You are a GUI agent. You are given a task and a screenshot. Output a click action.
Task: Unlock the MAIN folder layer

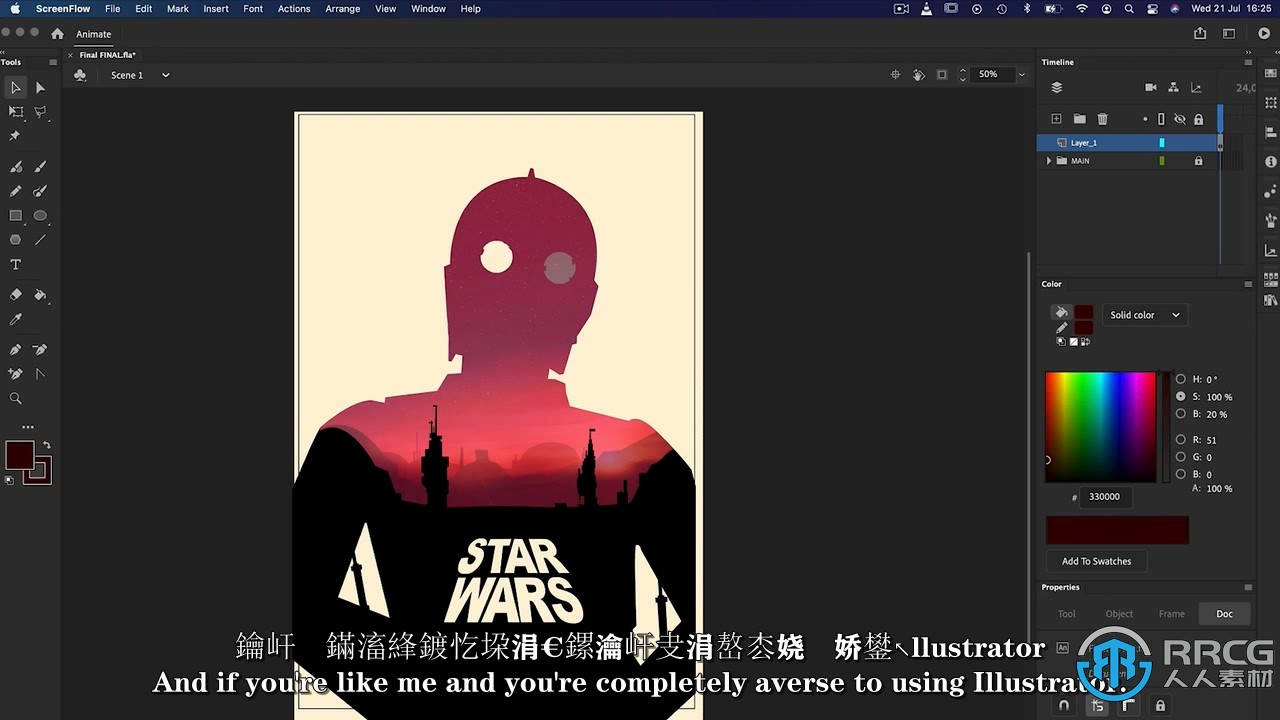coord(1198,161)
